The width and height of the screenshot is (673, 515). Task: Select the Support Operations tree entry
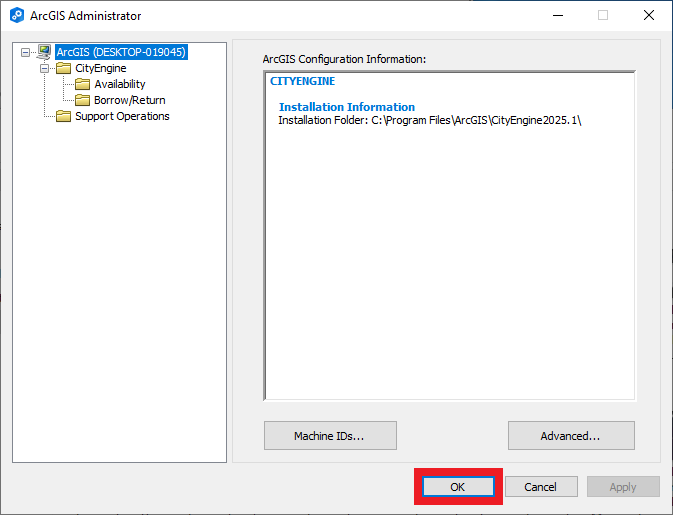pos(122,116)
